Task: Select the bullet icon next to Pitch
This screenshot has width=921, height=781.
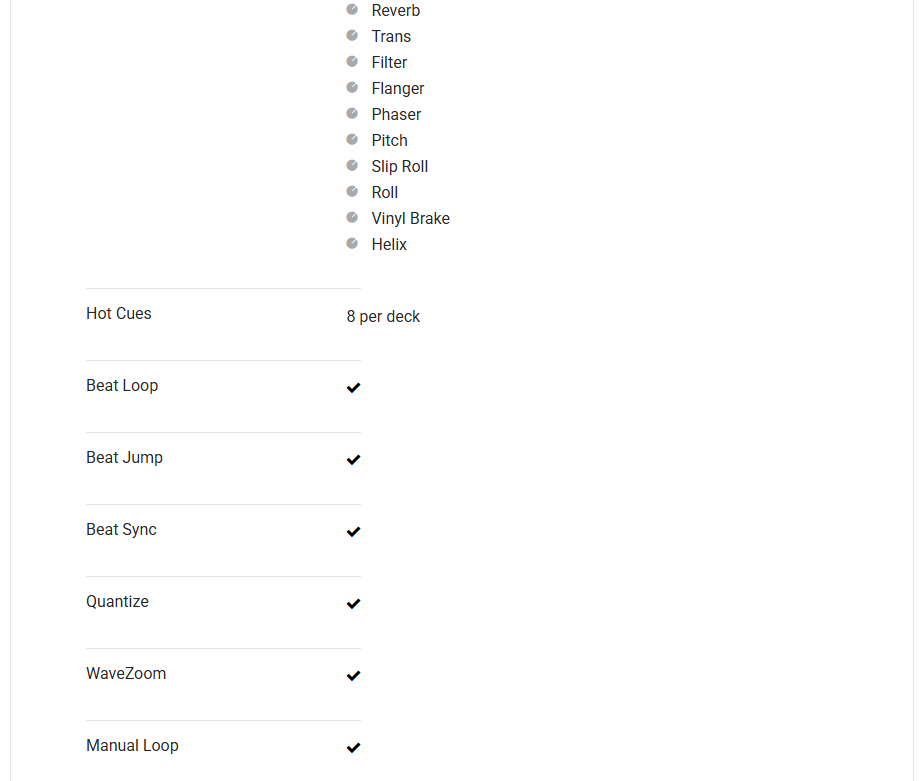Action: pyautogui.click(x=352, y=139)
